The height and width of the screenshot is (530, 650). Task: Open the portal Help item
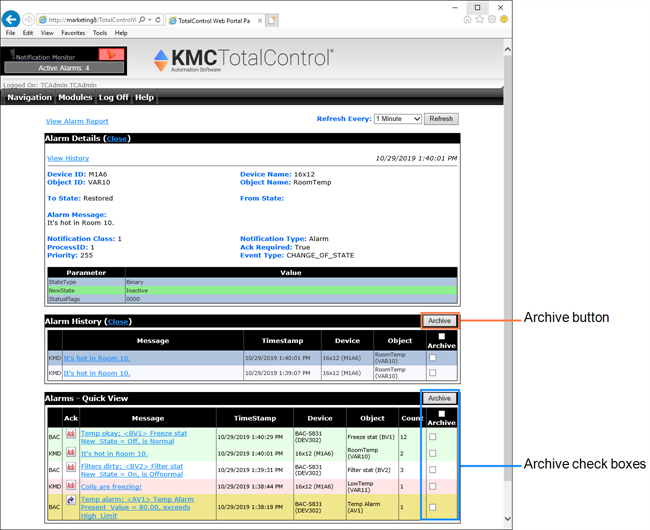coord(144,97)
